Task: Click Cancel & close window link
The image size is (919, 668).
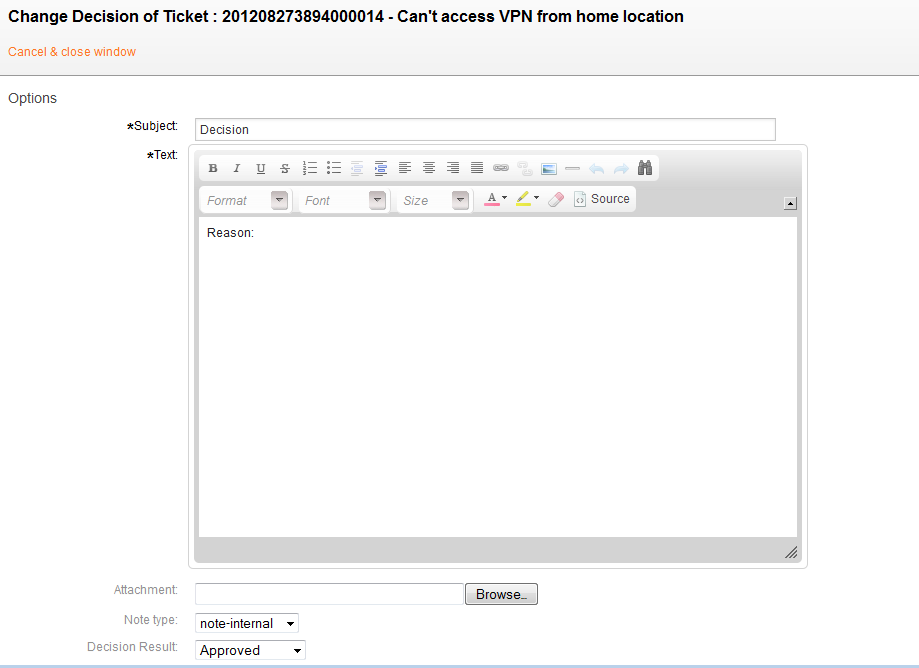Action: tap(72, 52)
